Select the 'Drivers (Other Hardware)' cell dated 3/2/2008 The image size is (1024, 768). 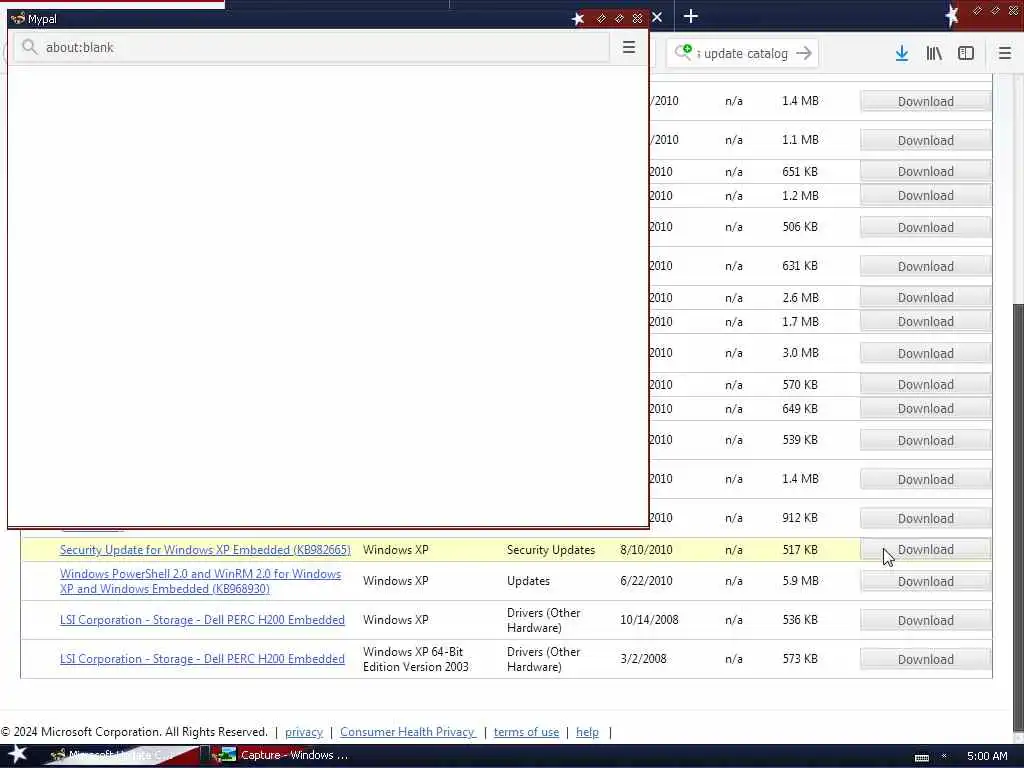(x=543, y=659)
